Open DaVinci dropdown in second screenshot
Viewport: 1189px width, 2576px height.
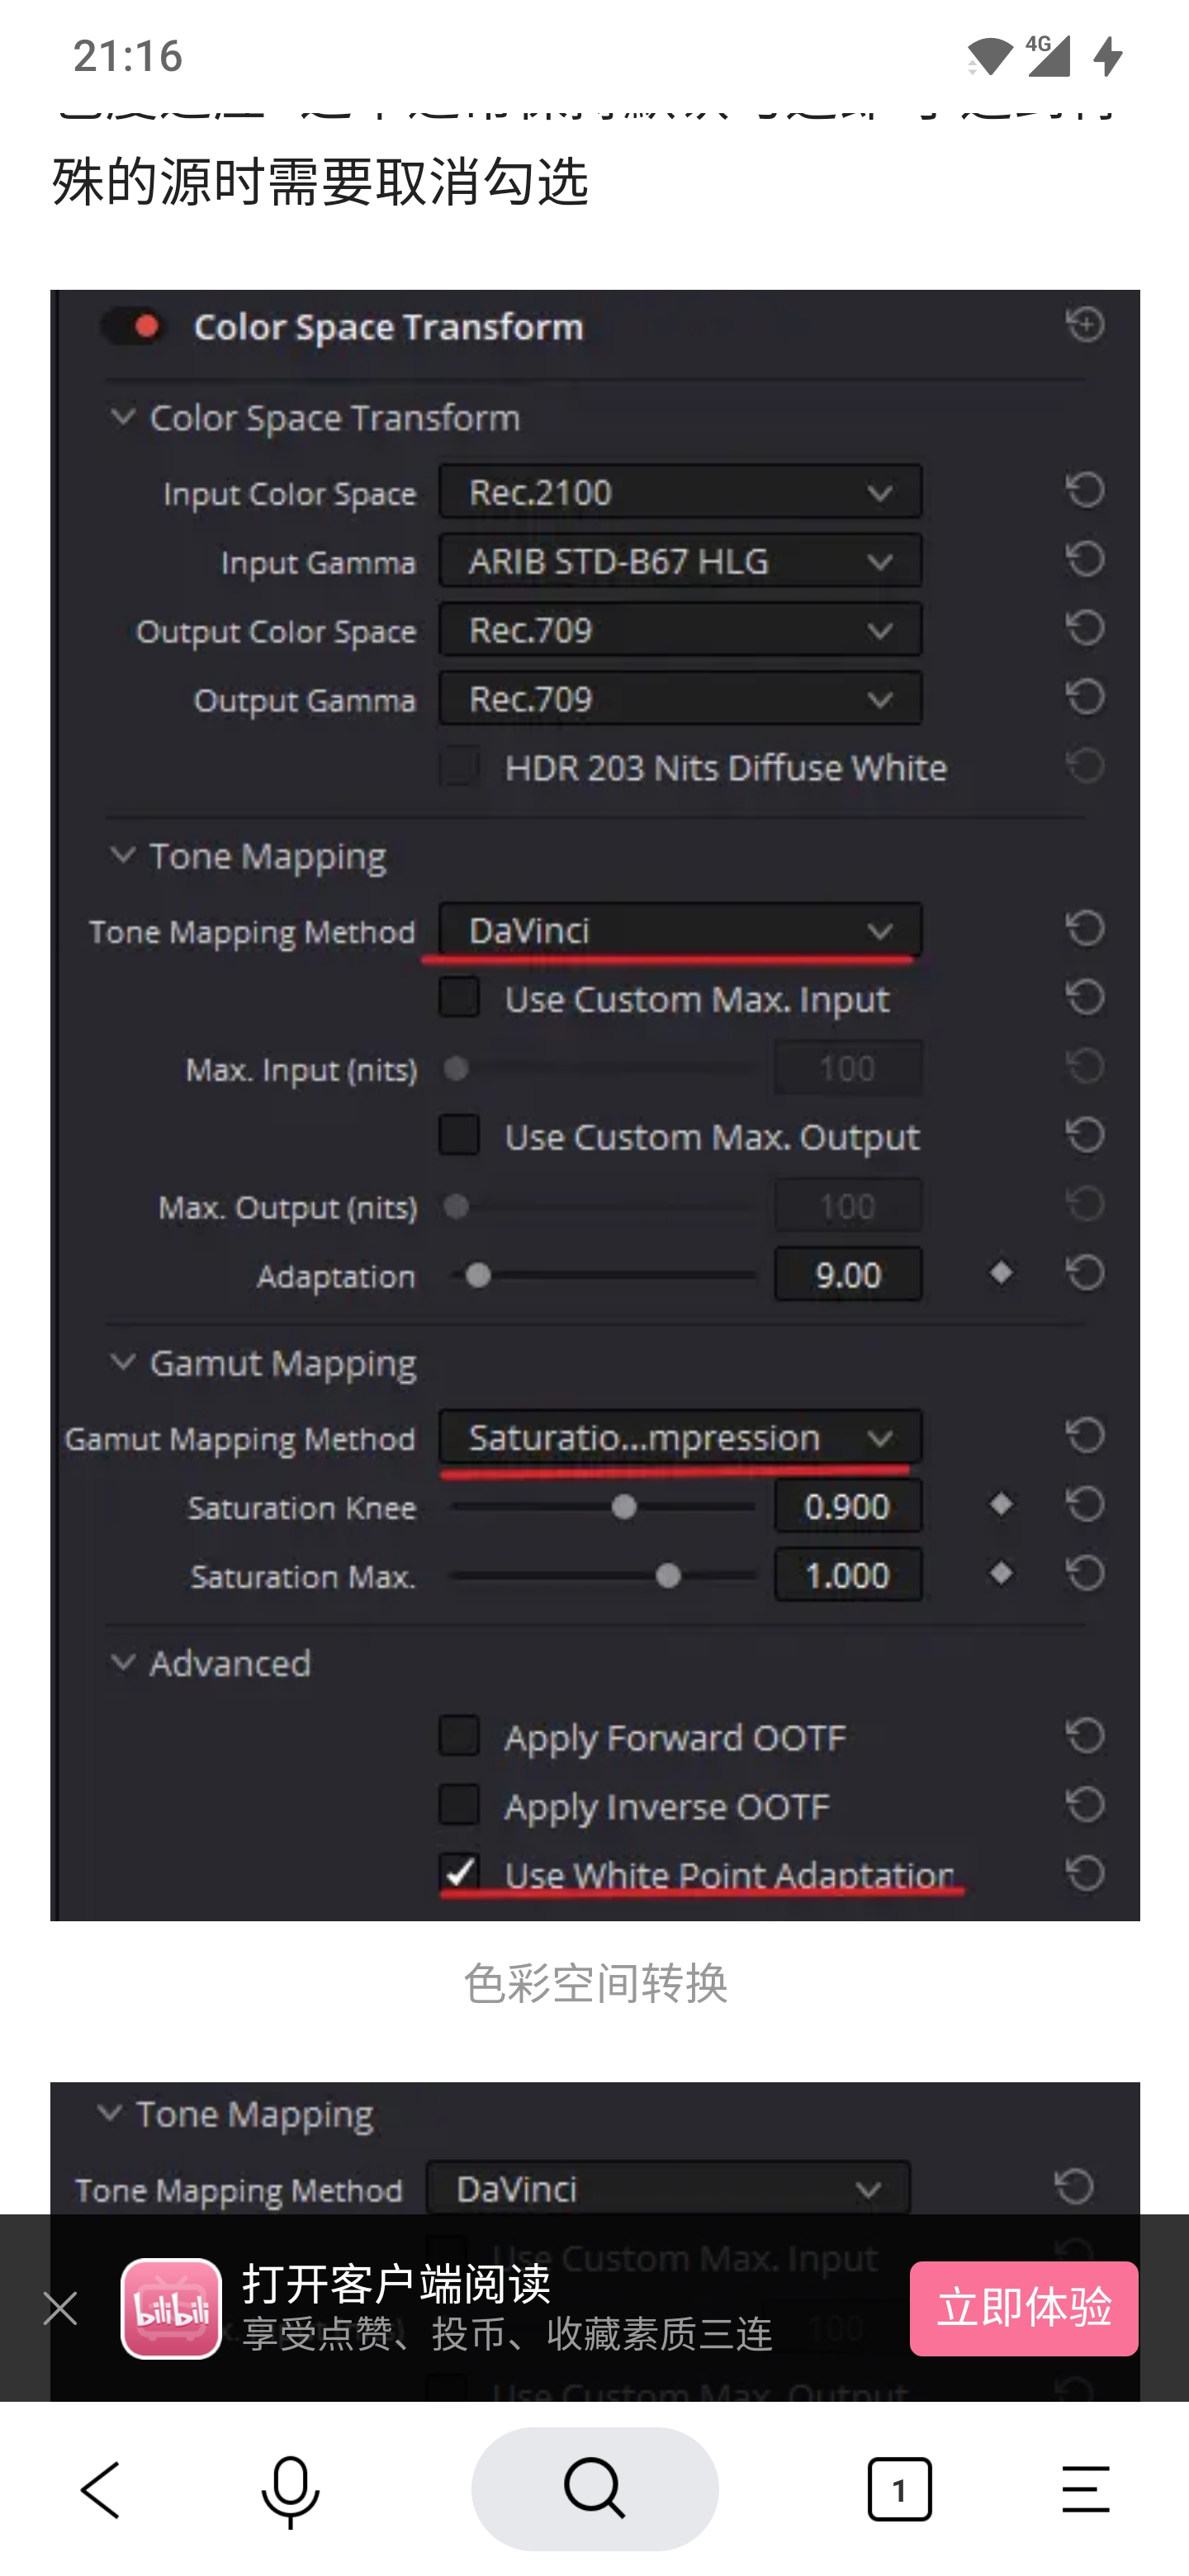coord(668,2188)
